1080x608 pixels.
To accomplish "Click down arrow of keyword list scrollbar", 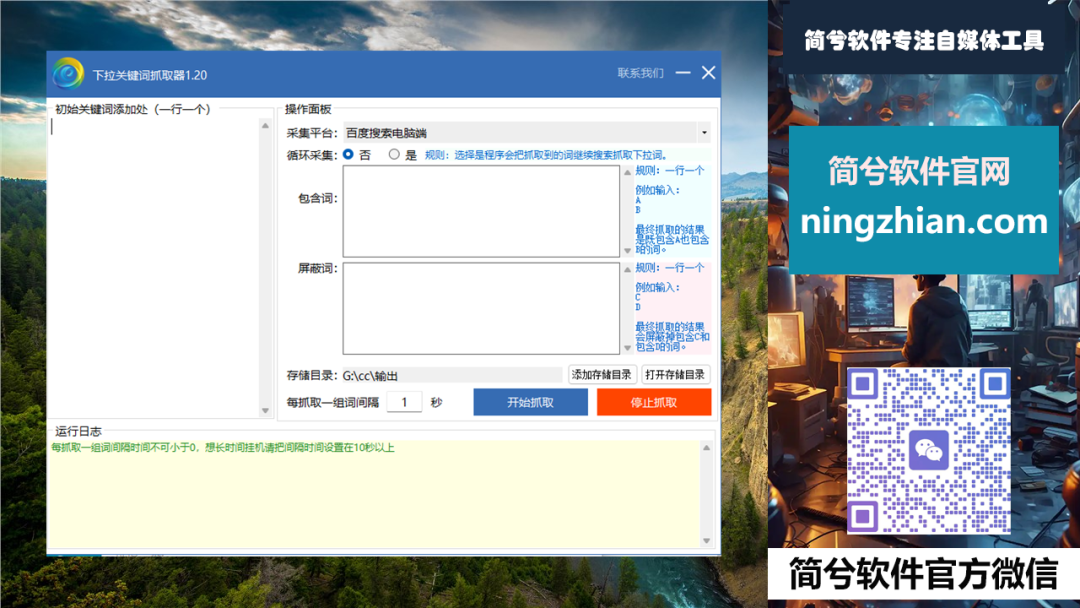I will pyautogui.click(x=265, y=410).
